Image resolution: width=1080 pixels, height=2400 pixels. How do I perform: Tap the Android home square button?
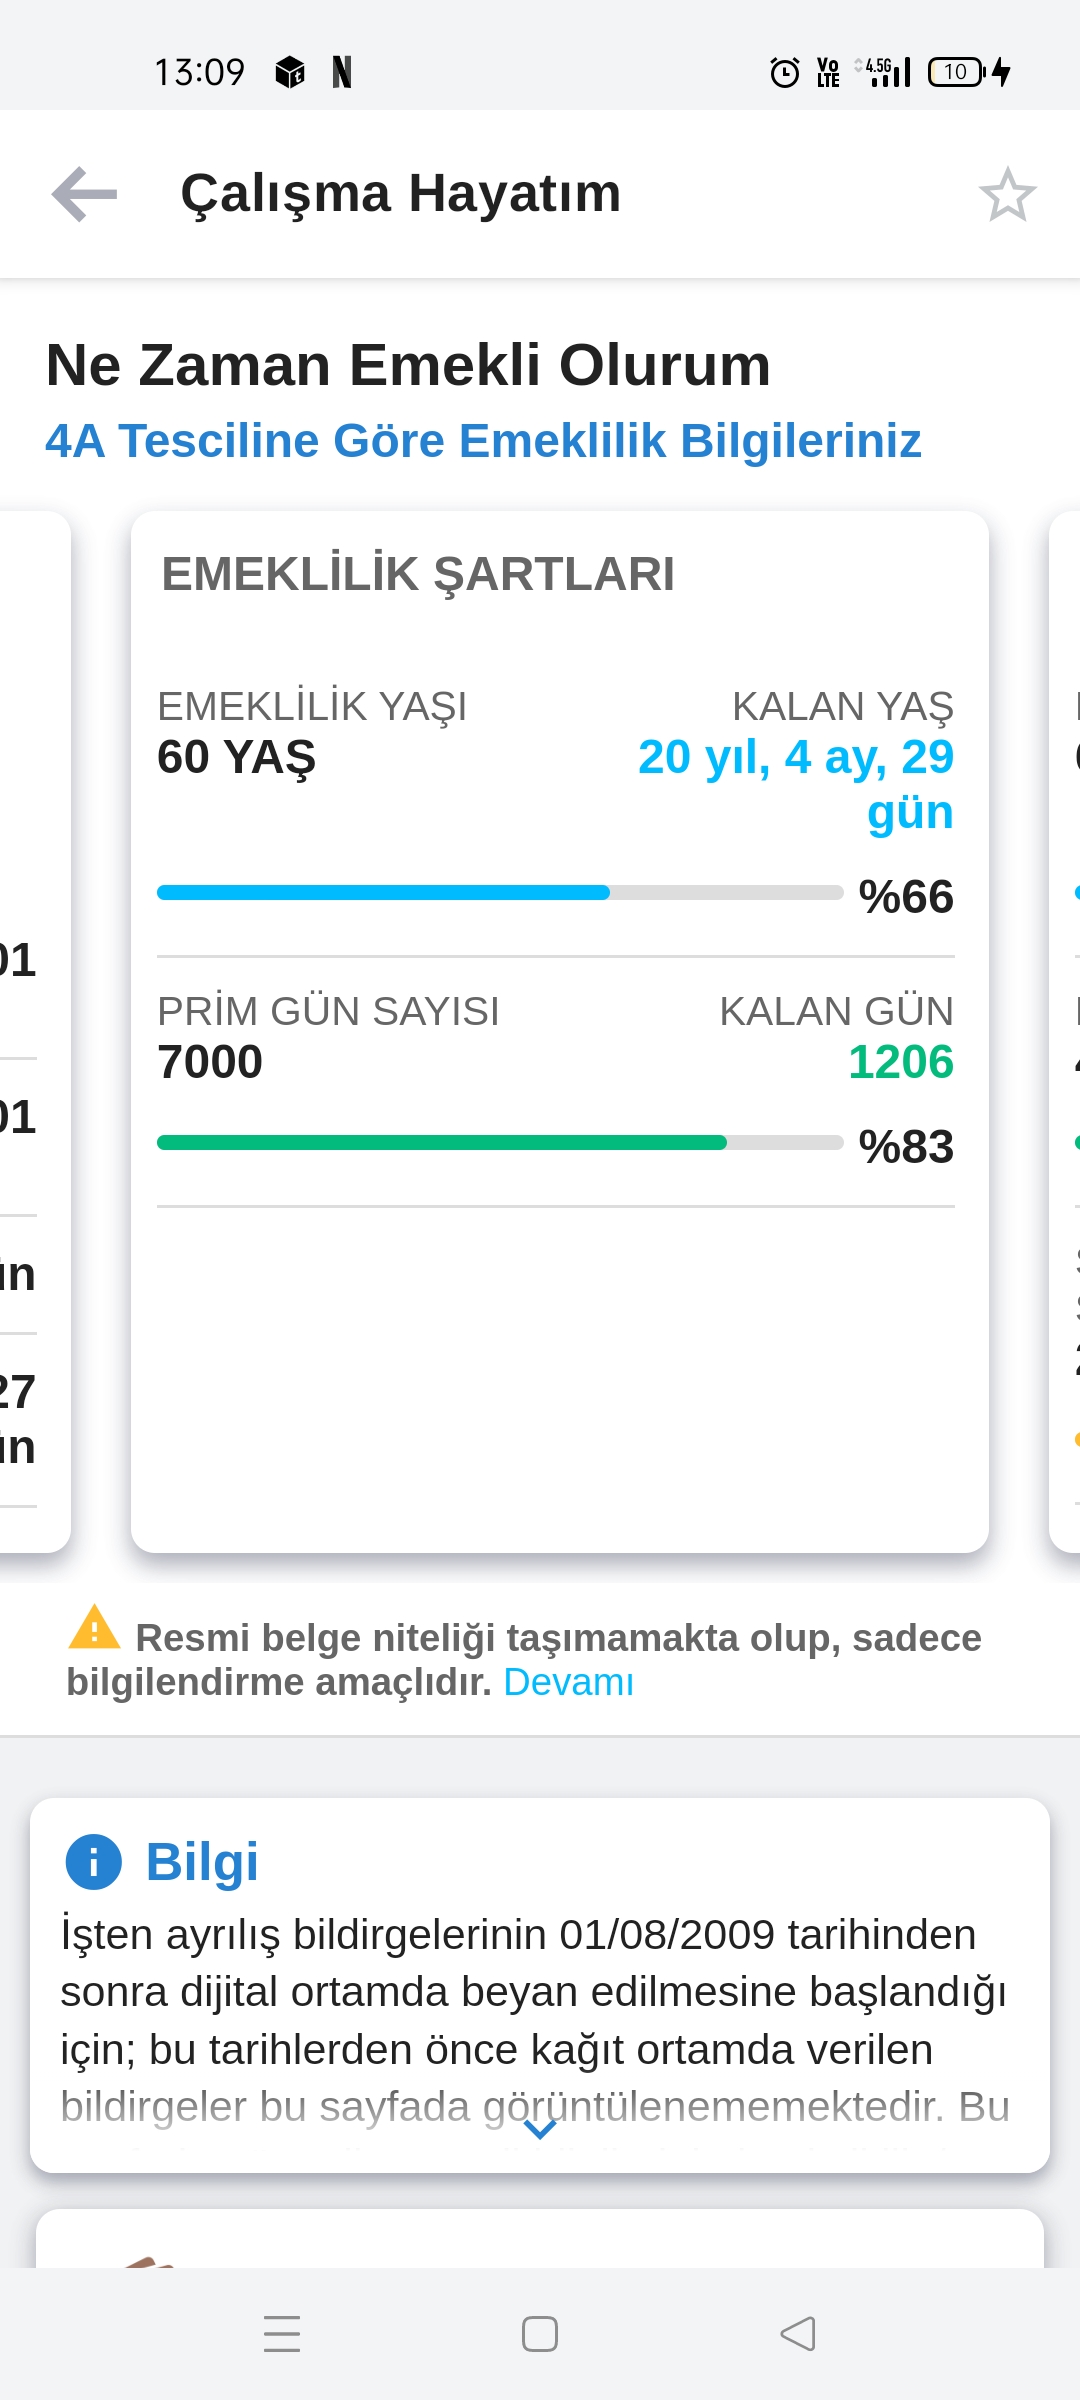point(540,2333)
